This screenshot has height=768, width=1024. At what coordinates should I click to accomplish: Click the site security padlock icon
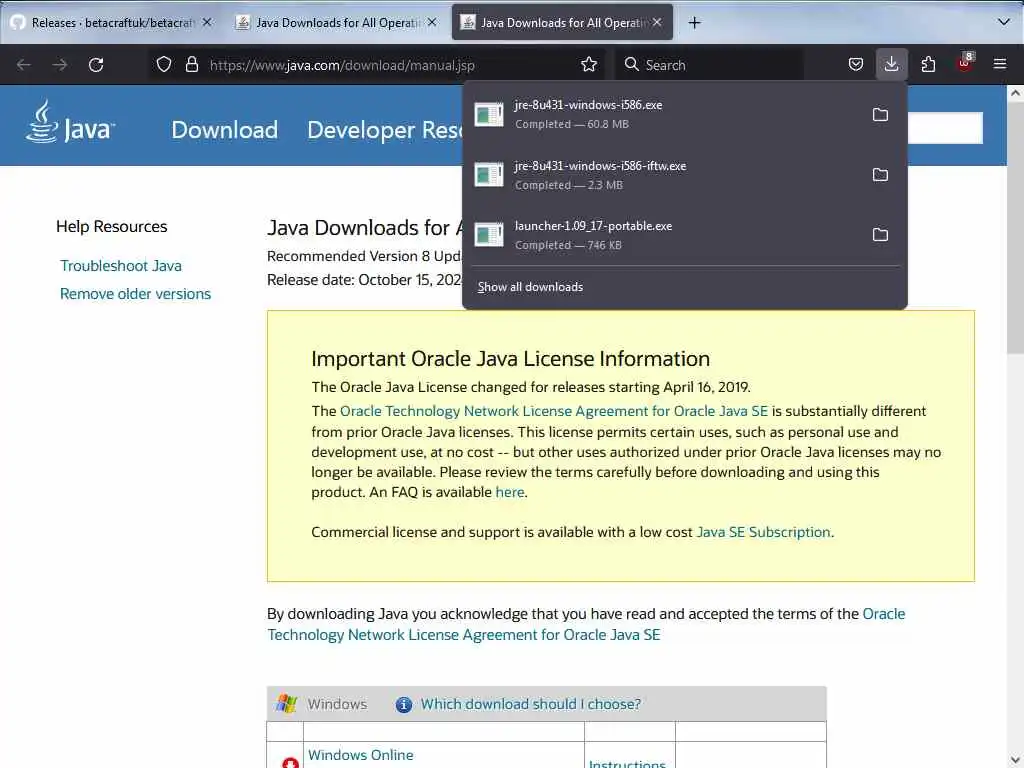point(191,65)
